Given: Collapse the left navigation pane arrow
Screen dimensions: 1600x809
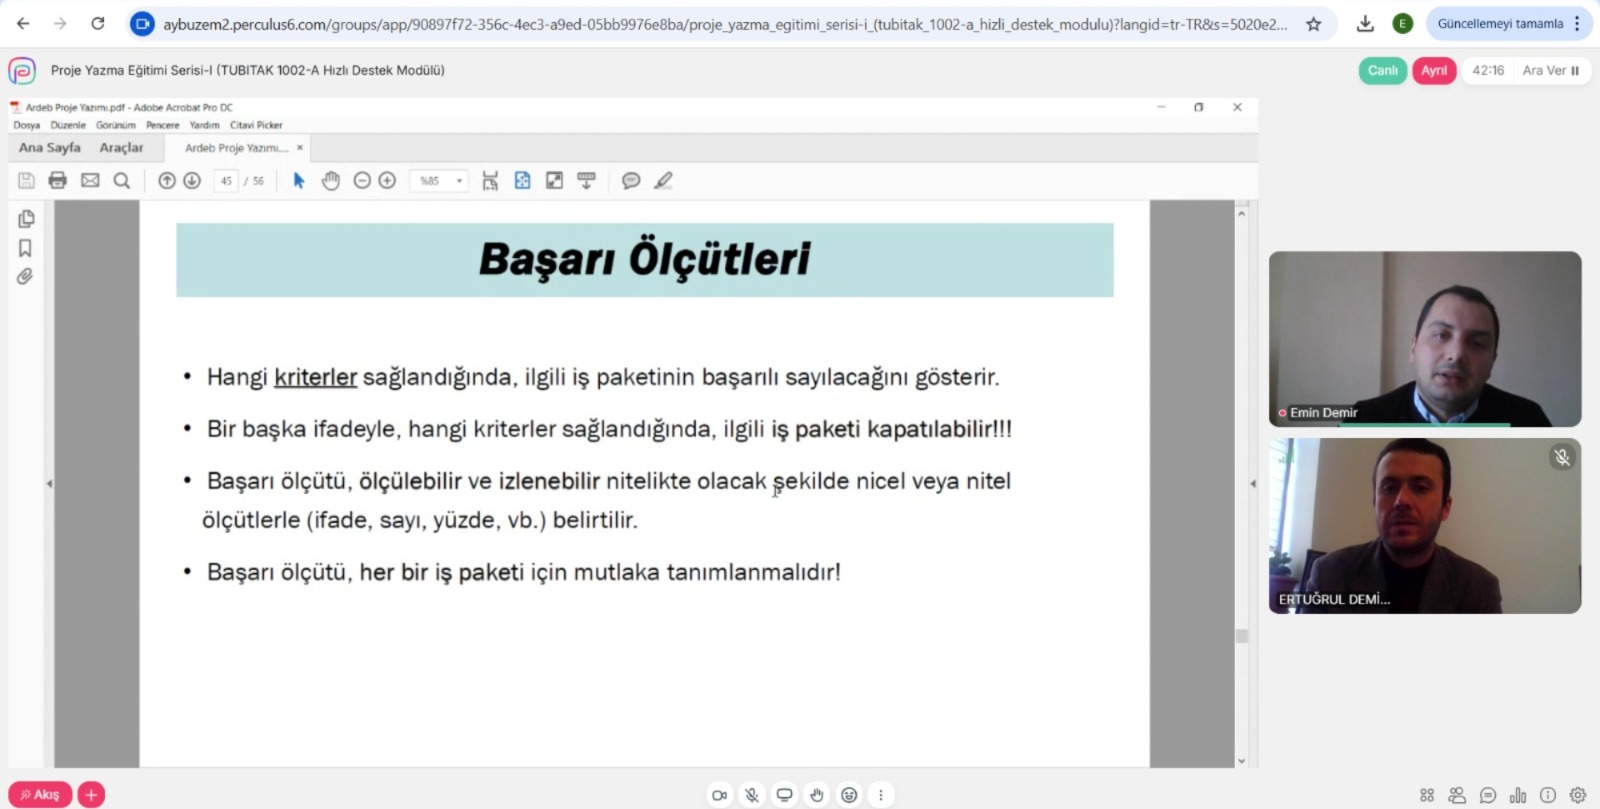Looking at the screenshot, I should tap(49, 484).
